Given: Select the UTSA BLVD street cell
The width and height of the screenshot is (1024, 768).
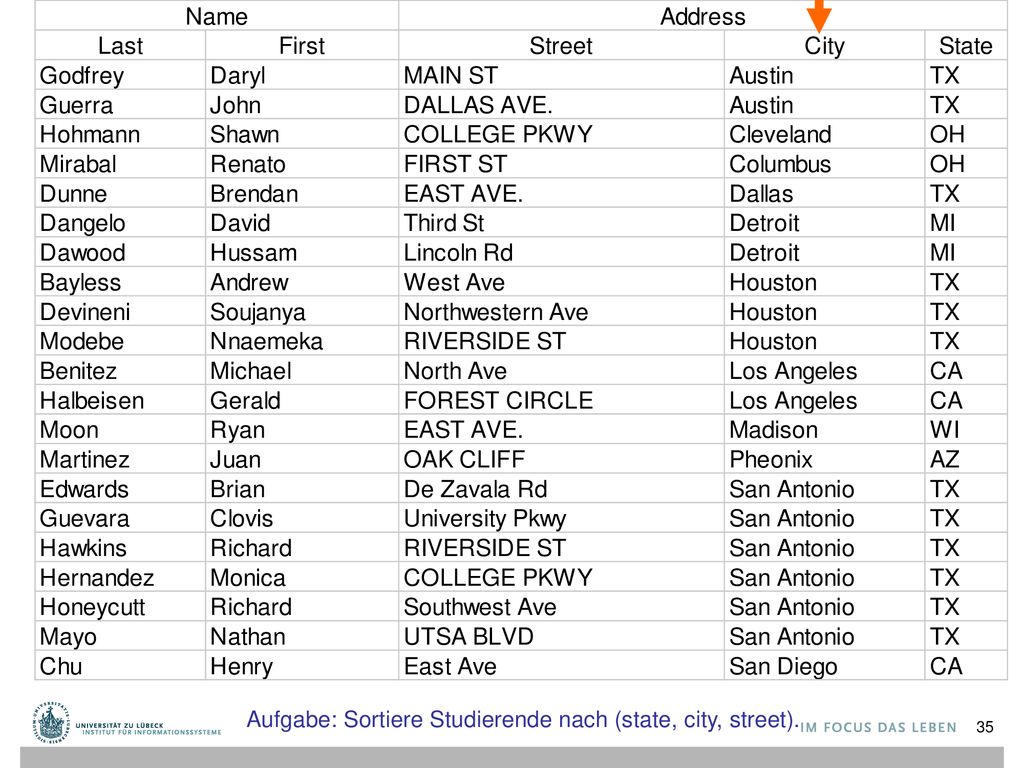Looking at the screenshot, I should [x=561, y=637].
